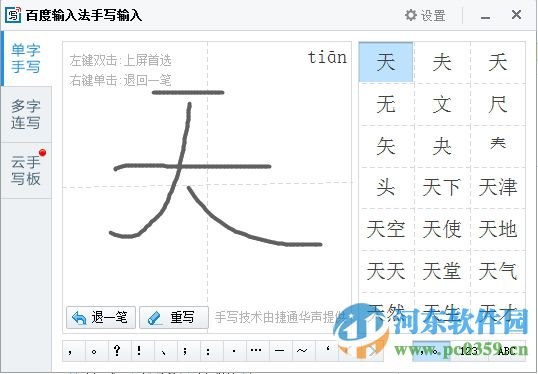Insert the enumeration comma 、 symbol
Viewport: 538px width, 374px height.
(x=166, y=351)
